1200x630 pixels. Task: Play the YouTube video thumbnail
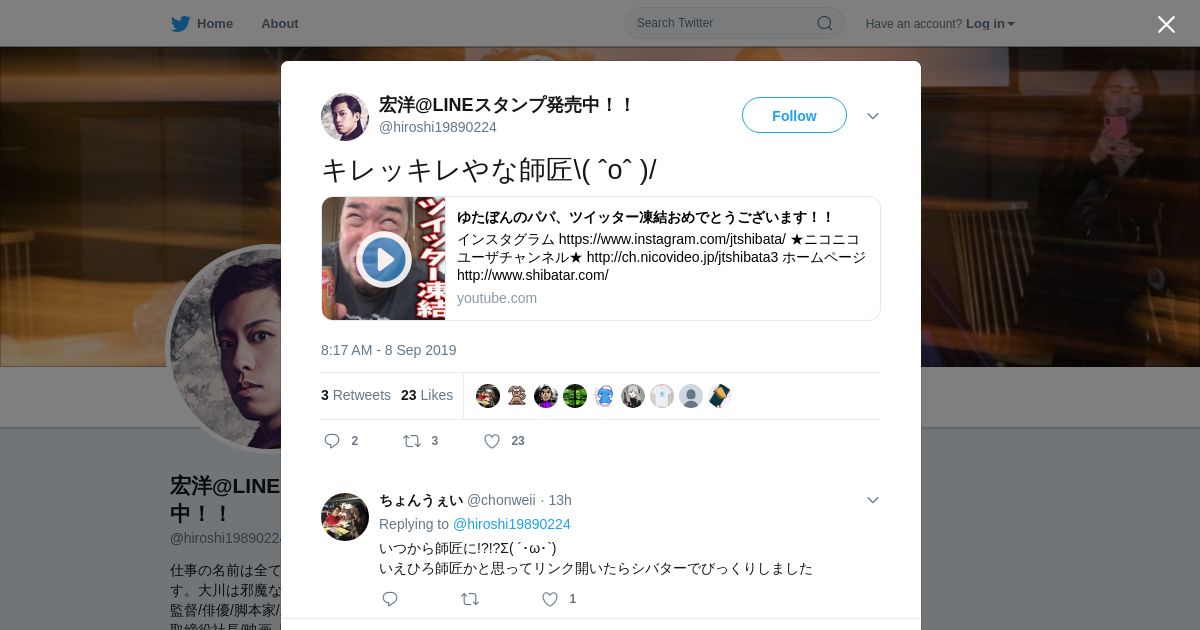[384, 259]
